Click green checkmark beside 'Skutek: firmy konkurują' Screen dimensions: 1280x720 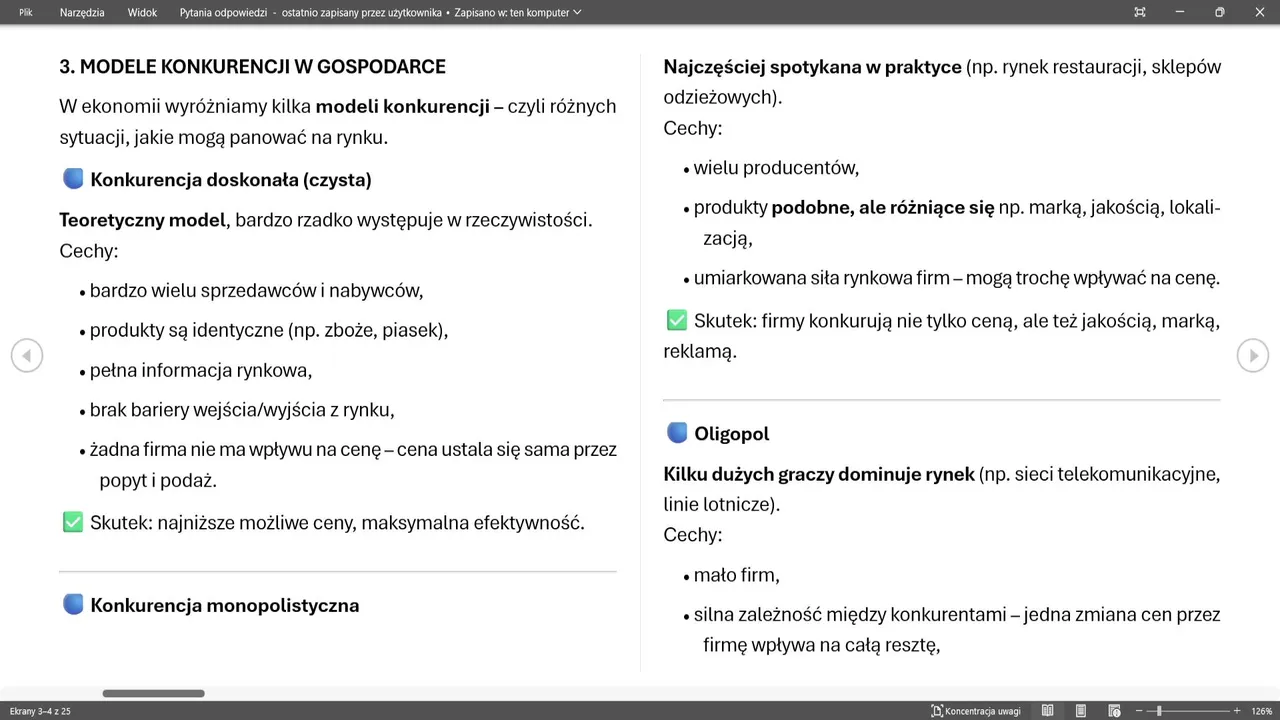pyautogui.click(x=677, y=320)
